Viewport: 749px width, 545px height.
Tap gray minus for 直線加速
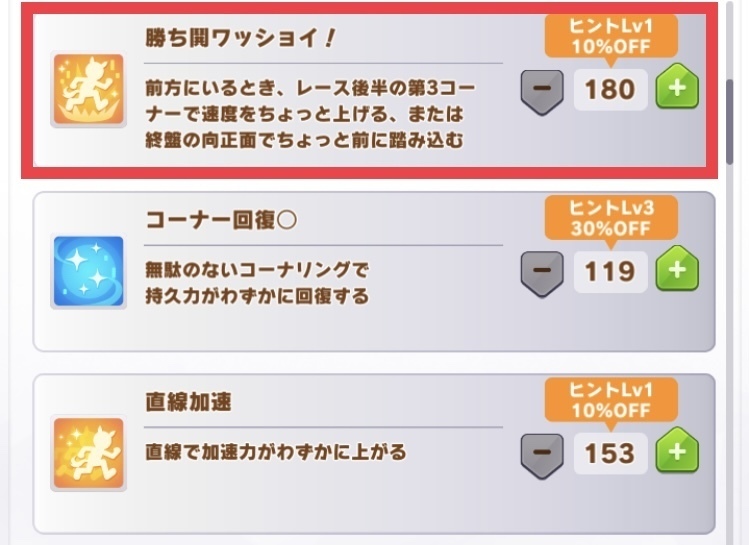[x=542, y=456]
